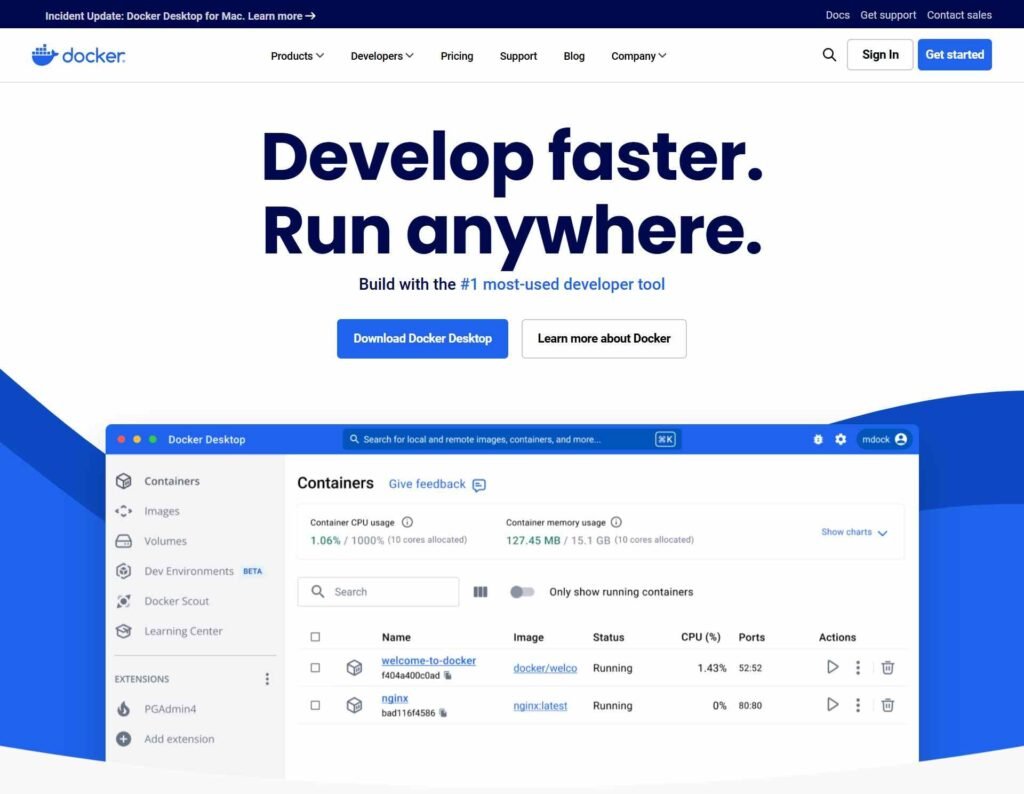Click the containers Search input field
This screenshot has width=1024, height=794.
pos(378,592)
